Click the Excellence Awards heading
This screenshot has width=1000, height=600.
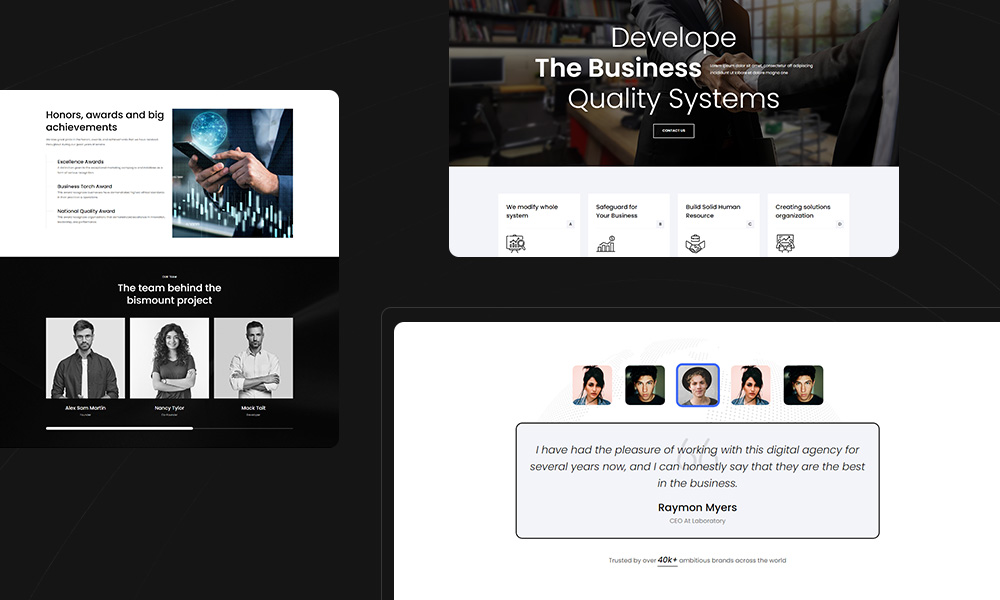(x=80, y=161)
